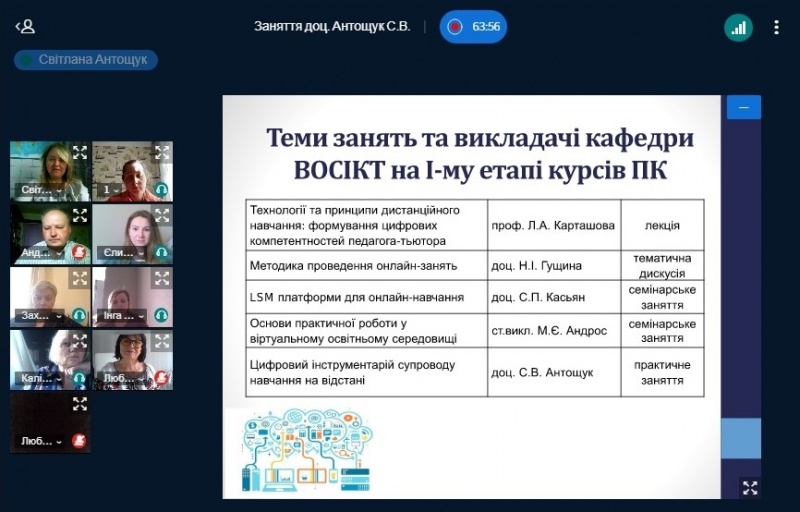Viewport: 800px width, 512px height.
Task: Click the session title Заняття доц. Антощук С.В.
Action: tap(332, 27)
